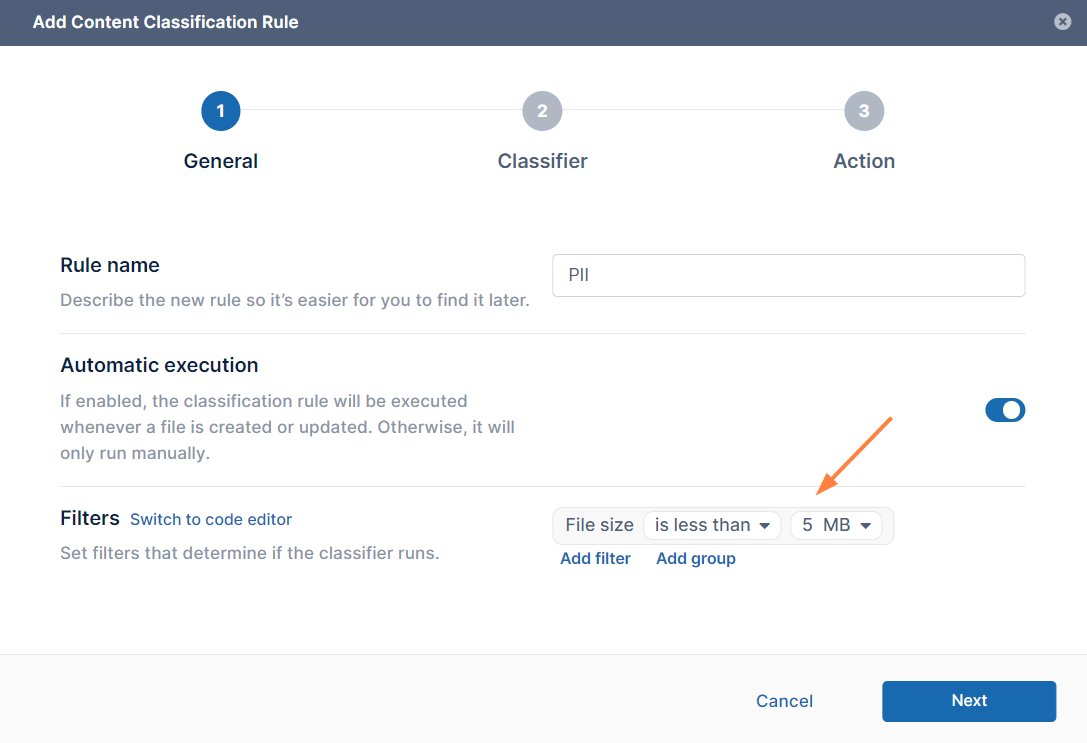Close the Add Content Classification Rule dialog
This screenshot has width=1087, height=743.
1063,21
